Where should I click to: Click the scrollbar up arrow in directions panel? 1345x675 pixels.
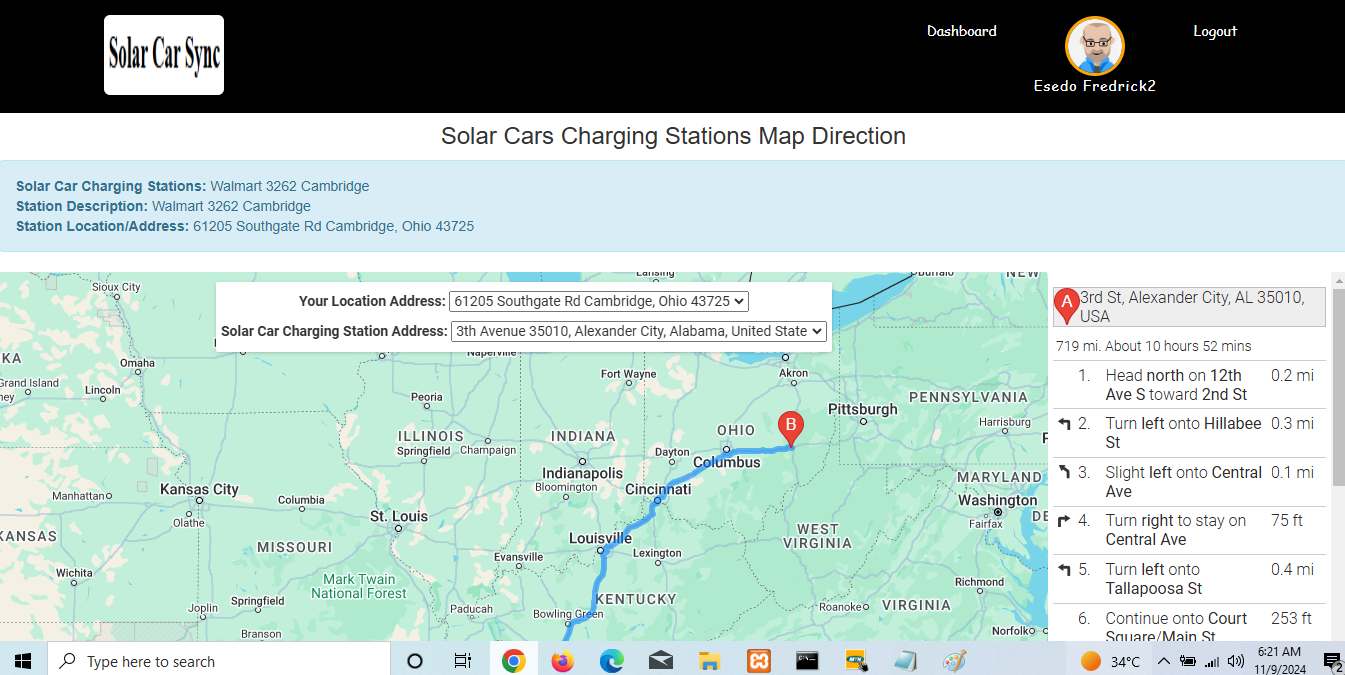coord(1337,280)
